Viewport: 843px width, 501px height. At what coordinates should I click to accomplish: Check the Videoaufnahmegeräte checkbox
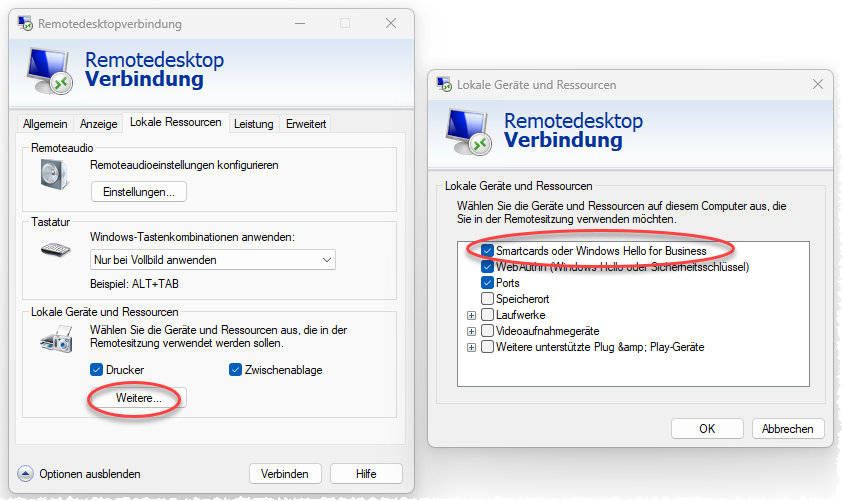[x=487, y=331]
